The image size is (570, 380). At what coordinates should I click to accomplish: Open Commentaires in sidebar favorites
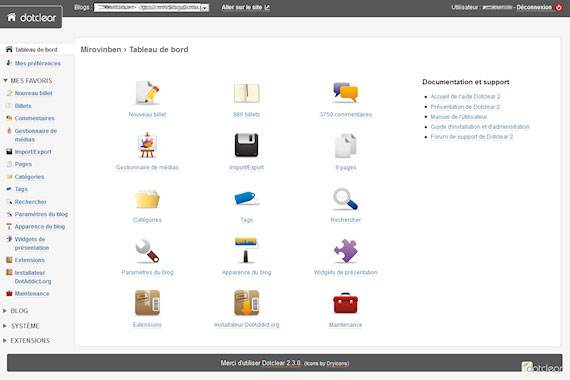pyautogui.click(x=35, y=118)
